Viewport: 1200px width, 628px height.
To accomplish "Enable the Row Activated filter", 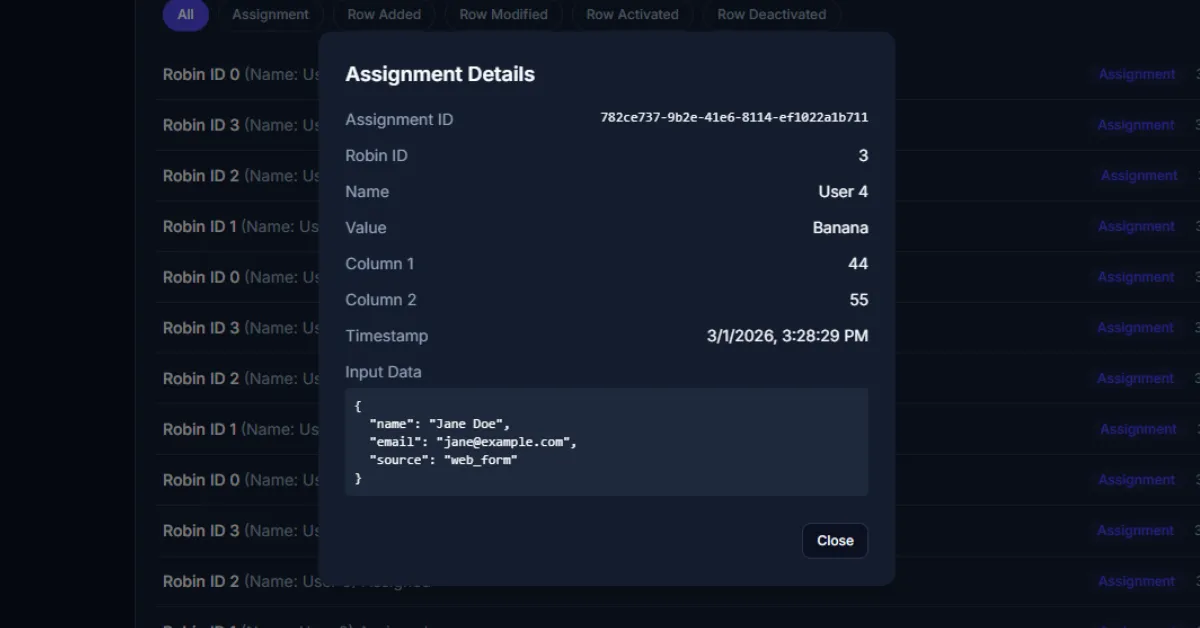I will (632, 14).
